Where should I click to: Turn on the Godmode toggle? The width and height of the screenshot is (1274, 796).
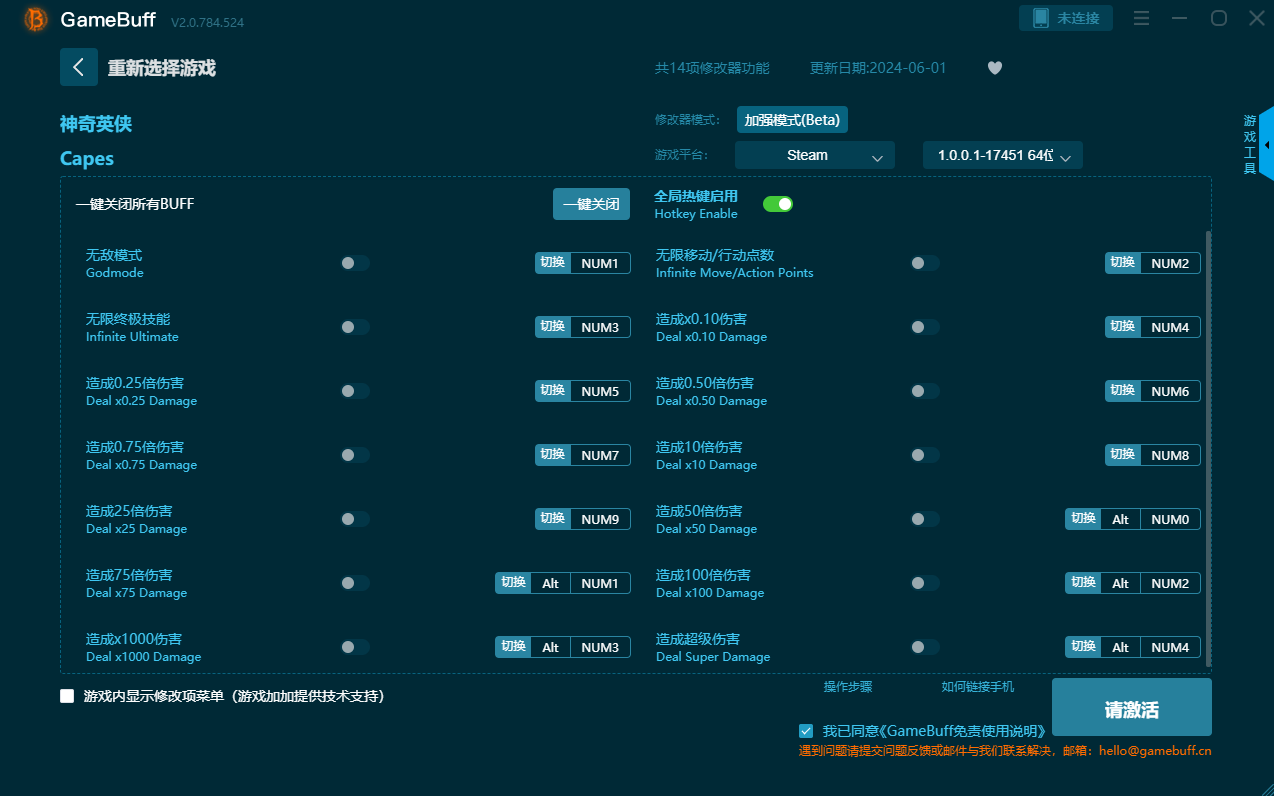[x=354, y=263]
